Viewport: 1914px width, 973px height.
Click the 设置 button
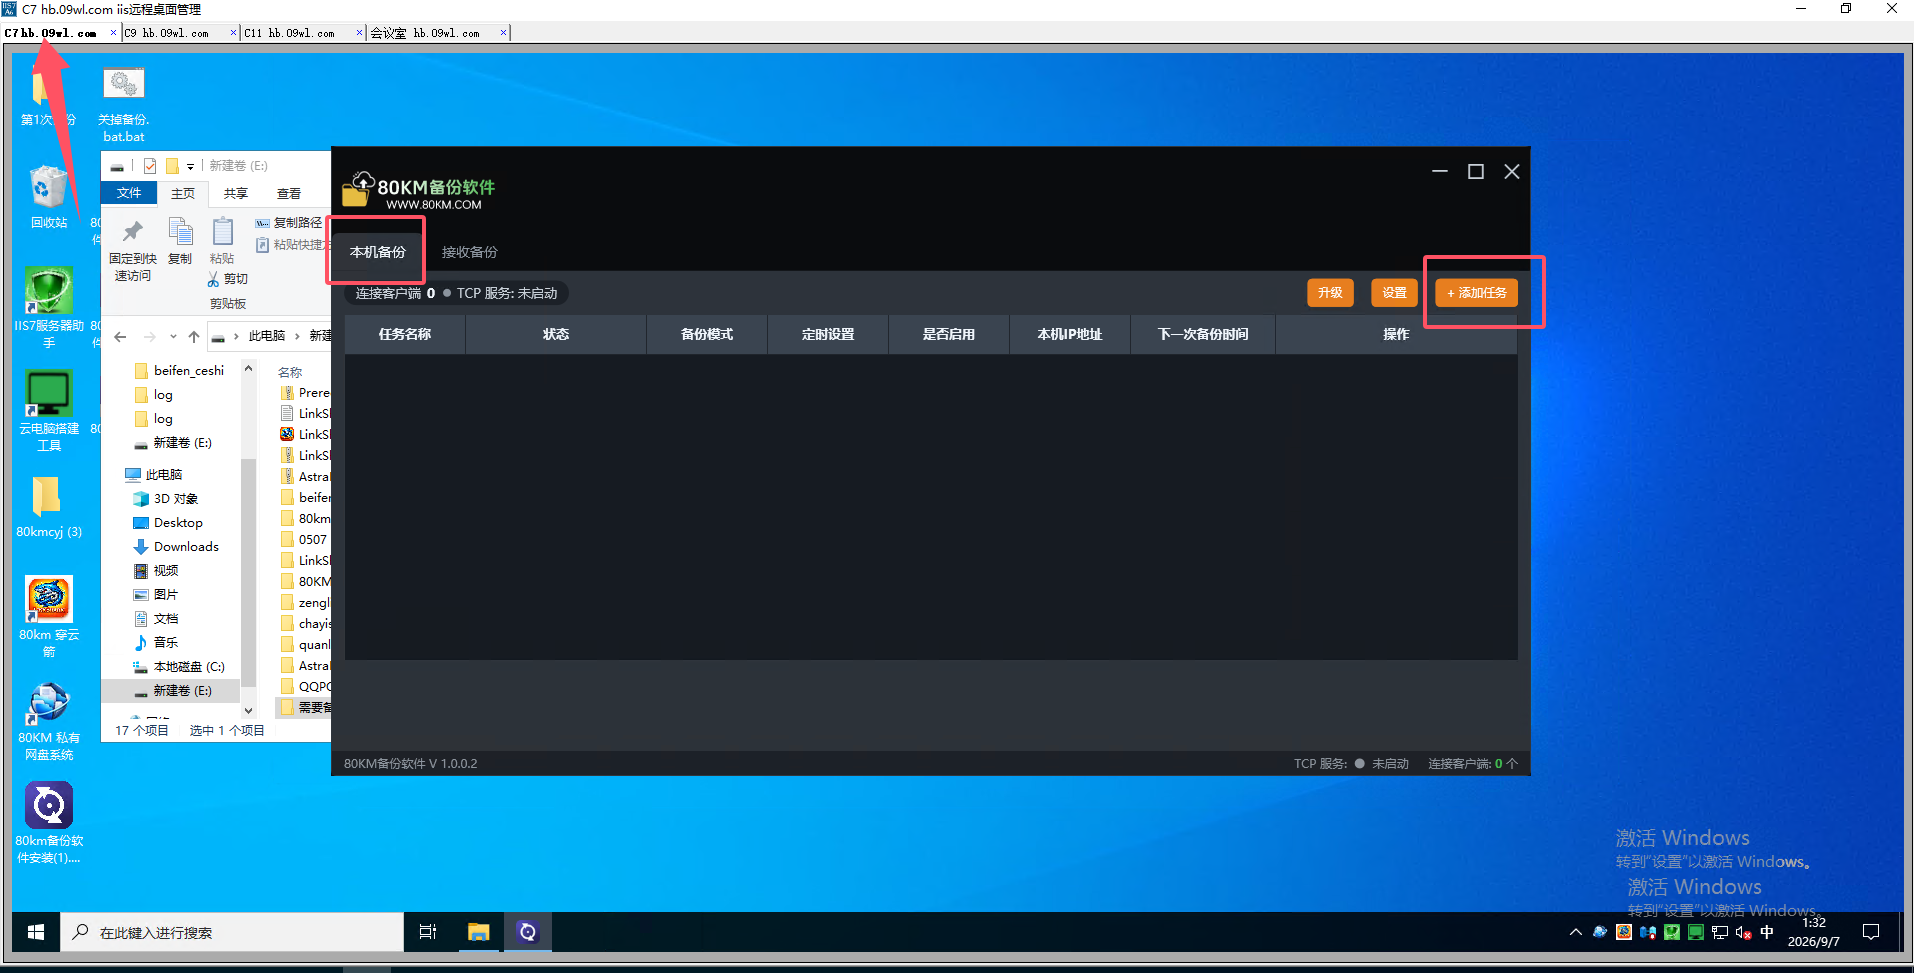1394,293
